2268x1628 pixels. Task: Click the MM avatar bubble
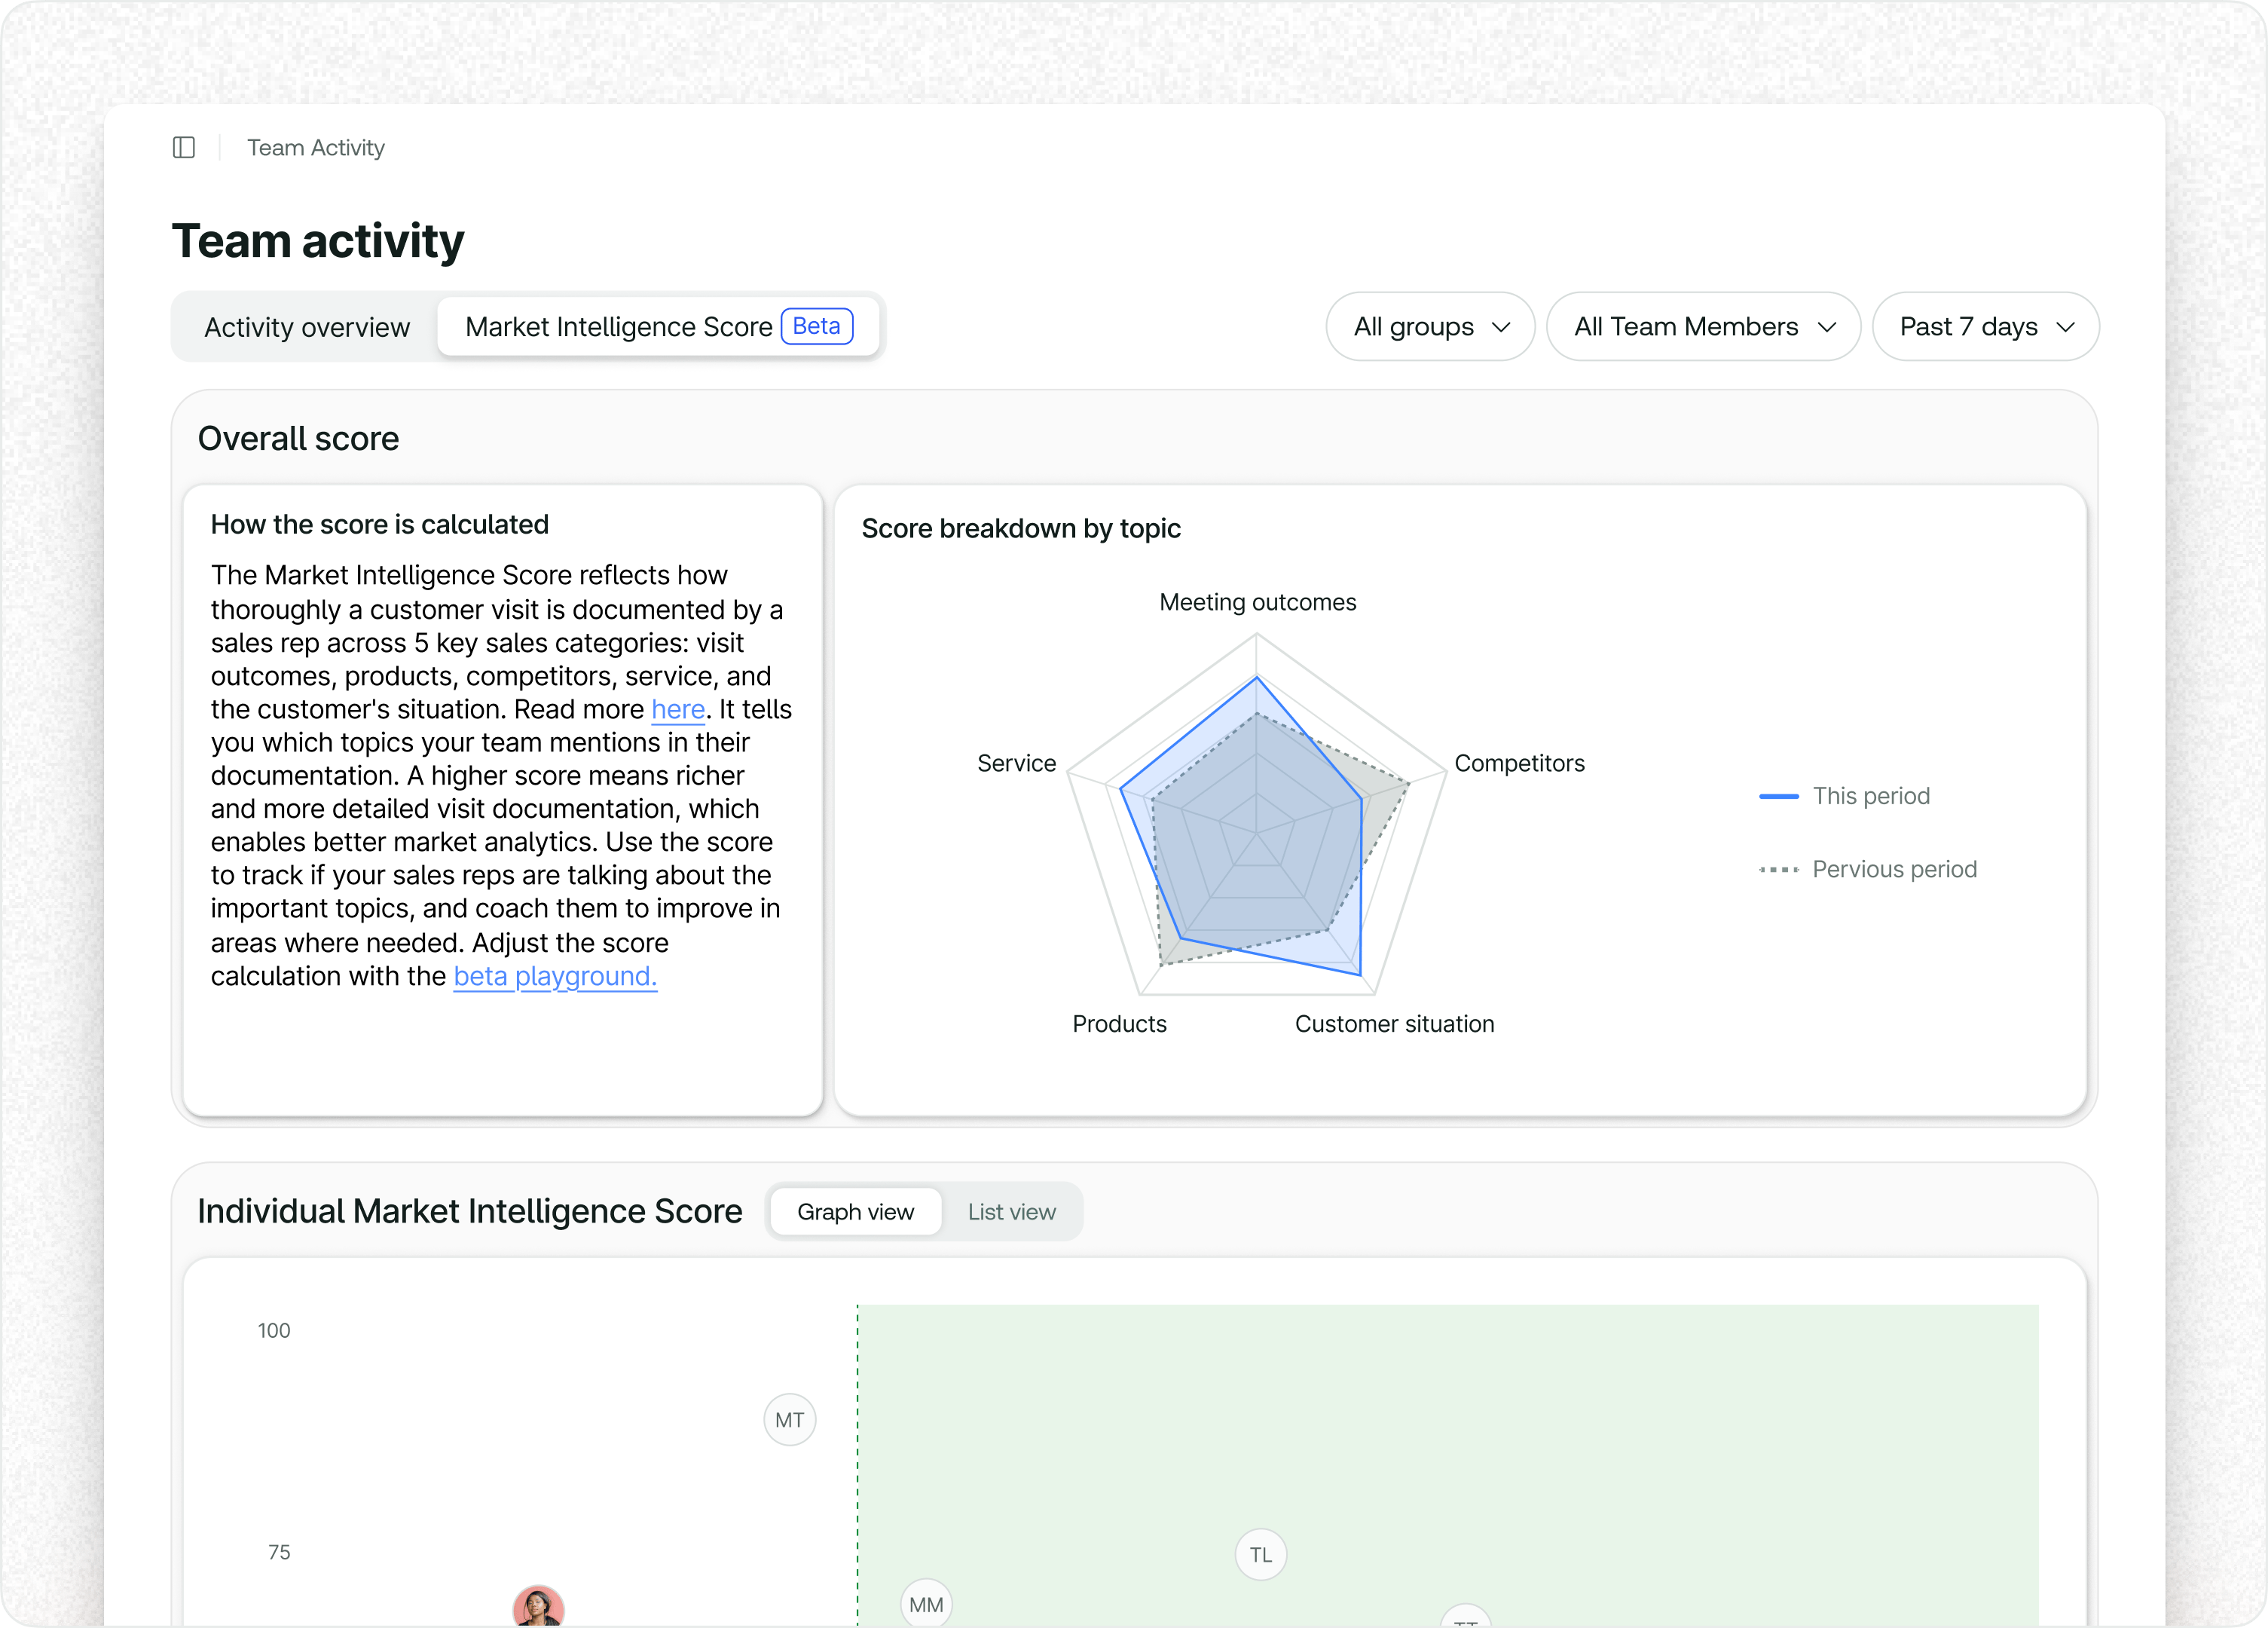pos(926,1603)
